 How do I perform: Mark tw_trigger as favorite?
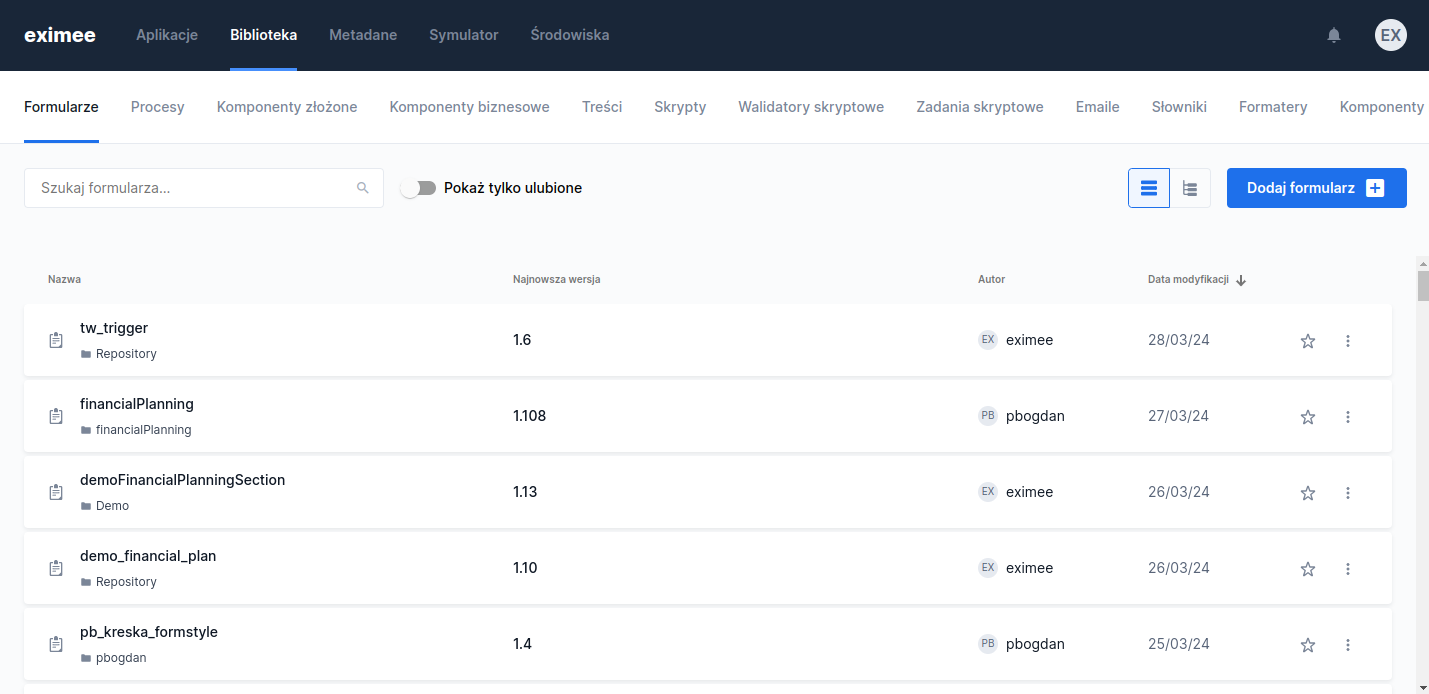1307,341
